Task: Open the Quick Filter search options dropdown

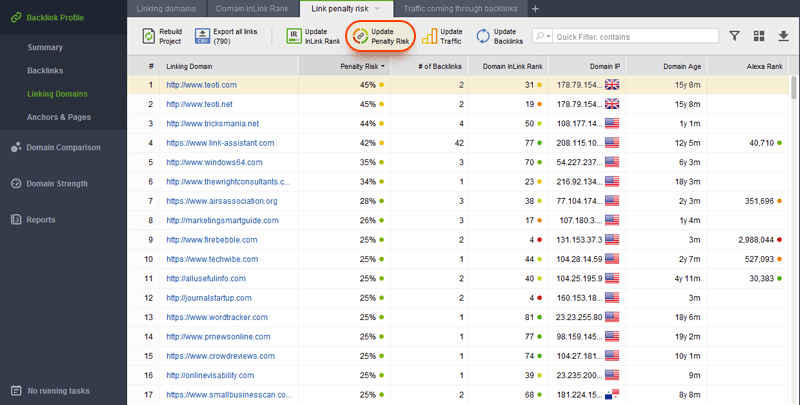Action: pyautogui.click(x=544, y=36)
